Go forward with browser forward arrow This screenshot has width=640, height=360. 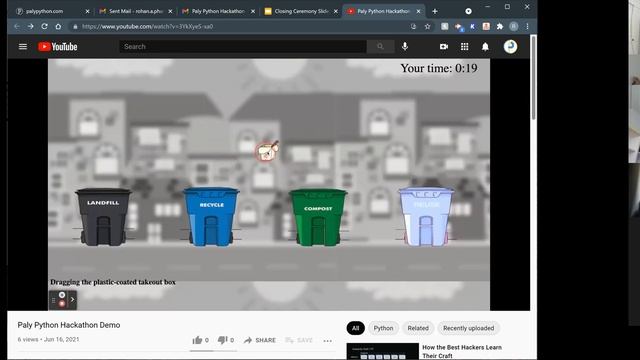tap(31, 26)
